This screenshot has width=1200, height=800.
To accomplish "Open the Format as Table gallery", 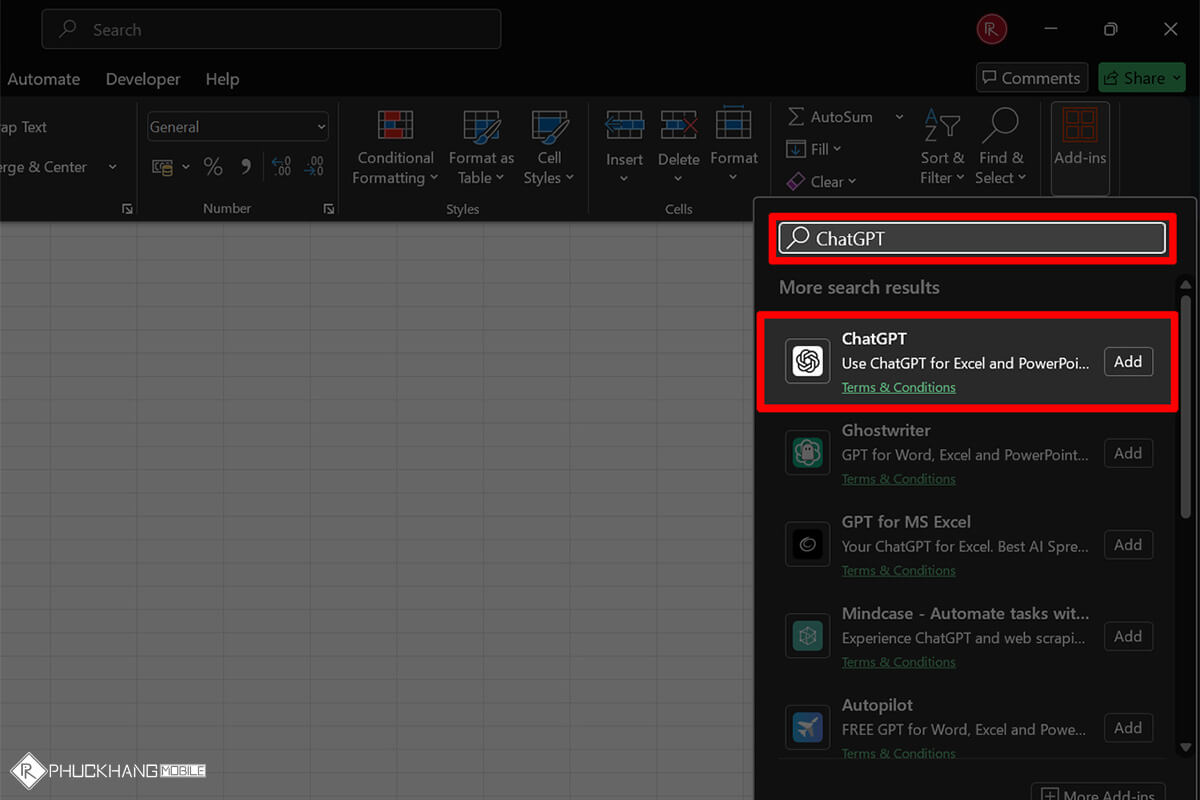I will pos(481,149).
